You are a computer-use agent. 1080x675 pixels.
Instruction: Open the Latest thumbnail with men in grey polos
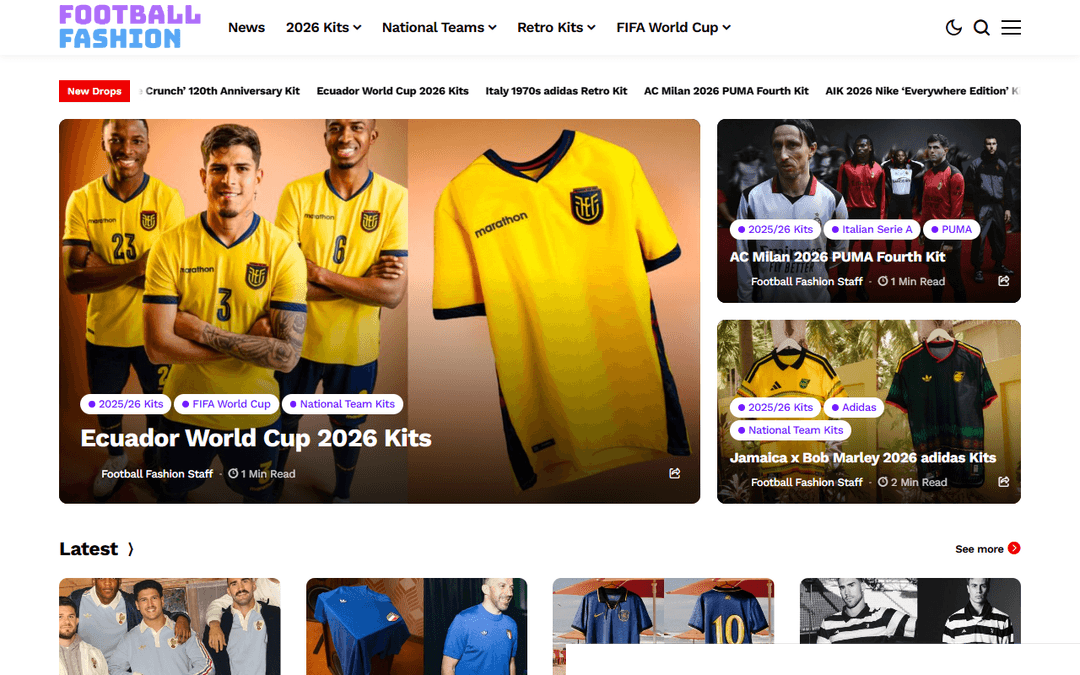click(169, 626)
